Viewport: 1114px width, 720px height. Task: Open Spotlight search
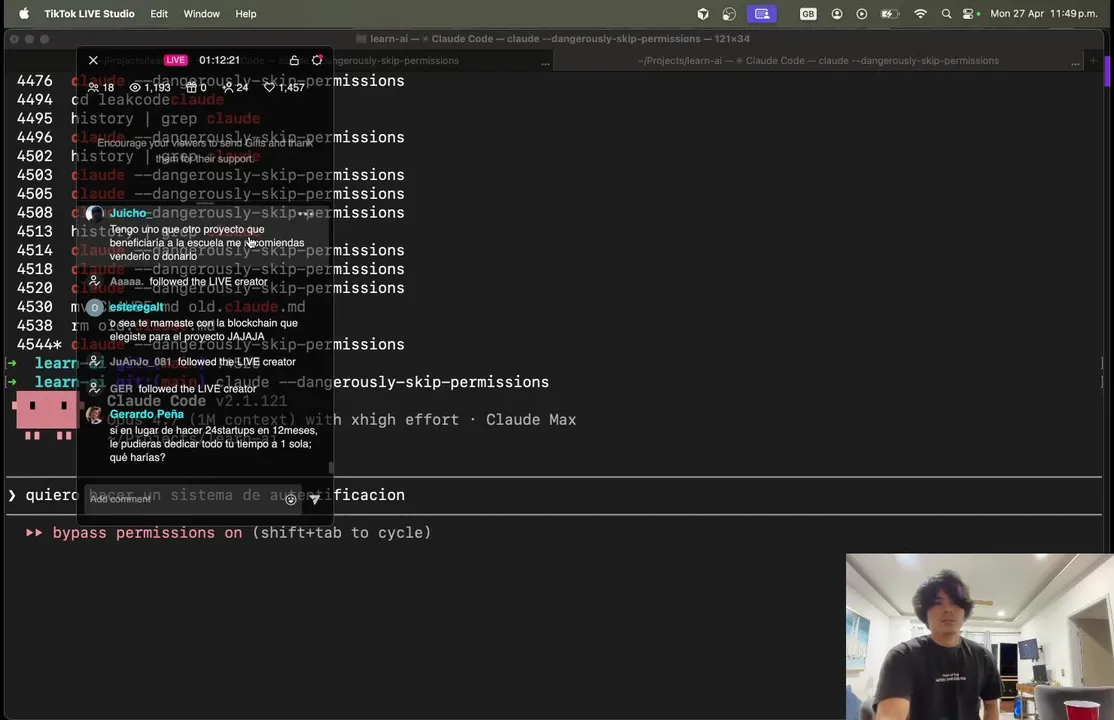coord(946,14)
